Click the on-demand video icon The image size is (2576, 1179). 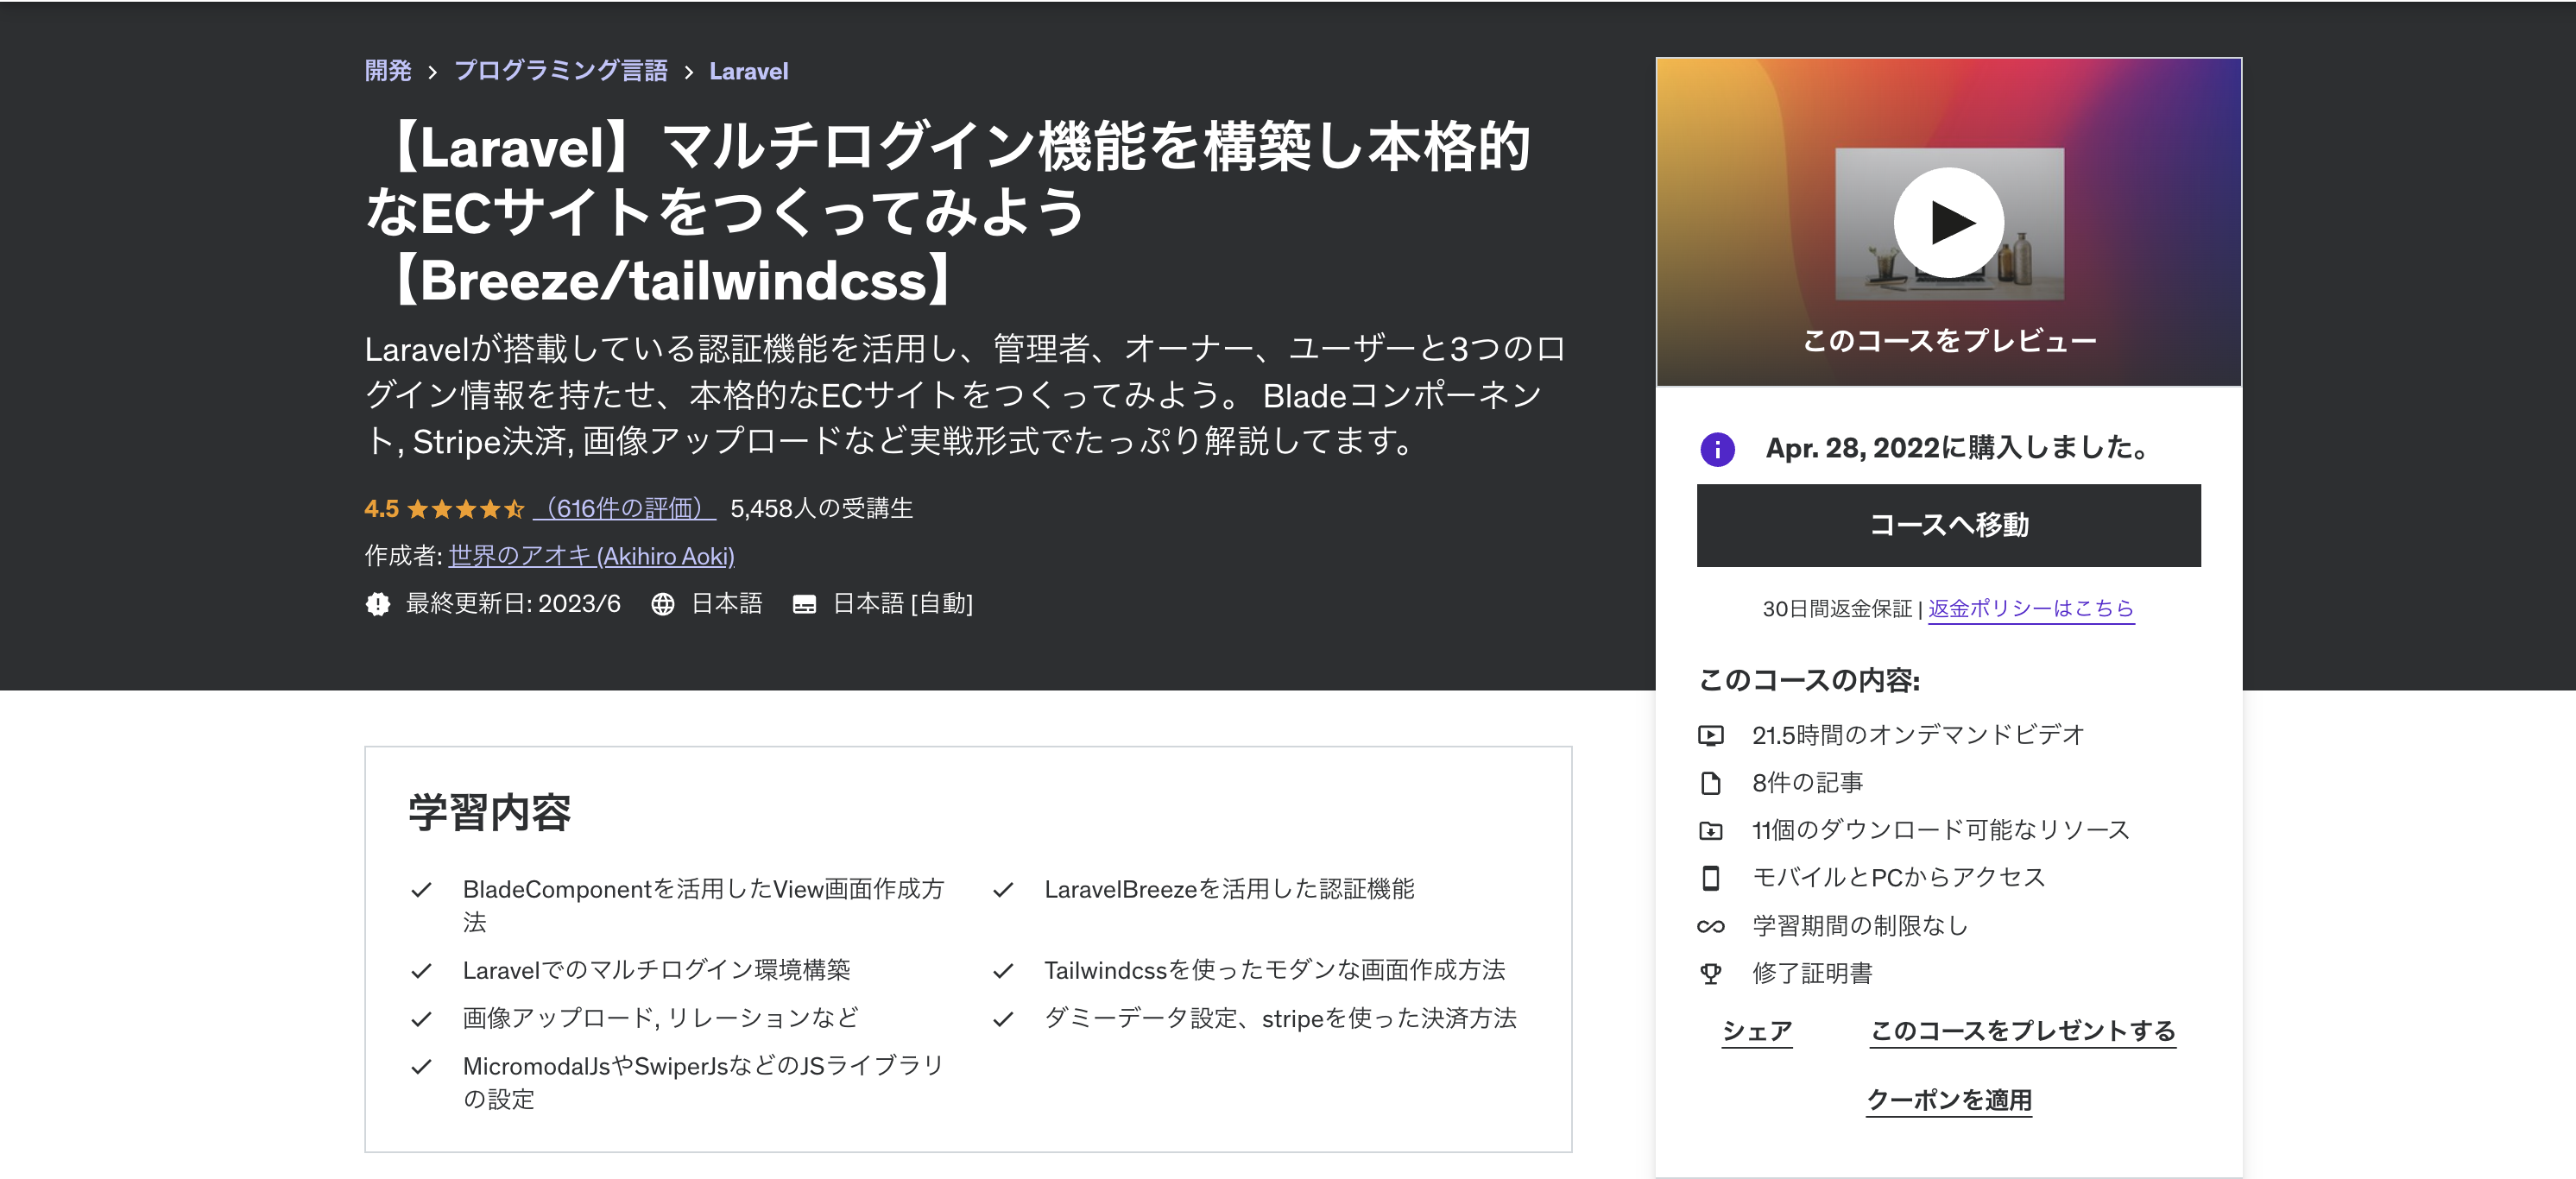[x=1710, y=735]
